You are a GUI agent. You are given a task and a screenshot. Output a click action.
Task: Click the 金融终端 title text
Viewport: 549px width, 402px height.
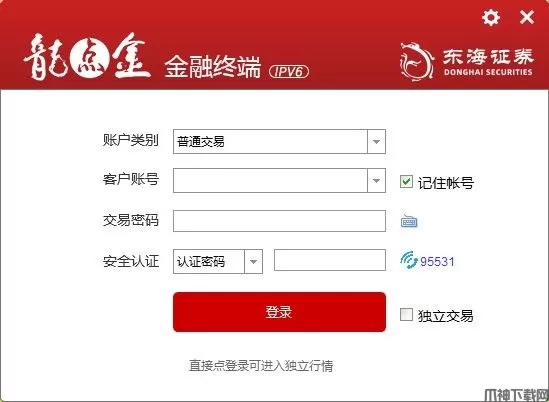coord(213,66)
